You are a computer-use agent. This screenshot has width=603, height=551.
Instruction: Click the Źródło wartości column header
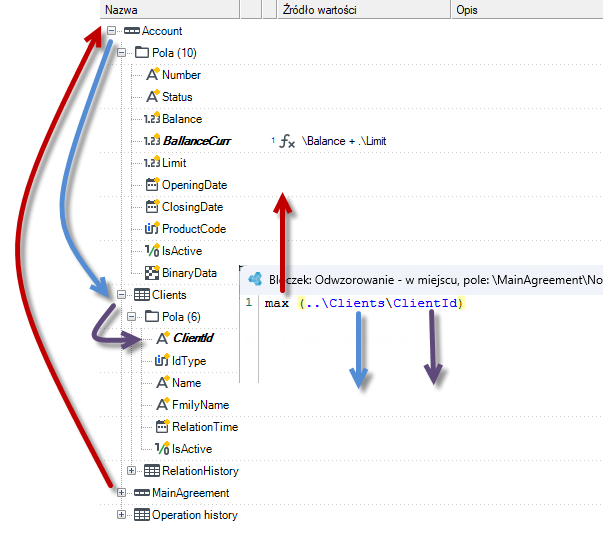pyautogui.click(x=363, y=10)
